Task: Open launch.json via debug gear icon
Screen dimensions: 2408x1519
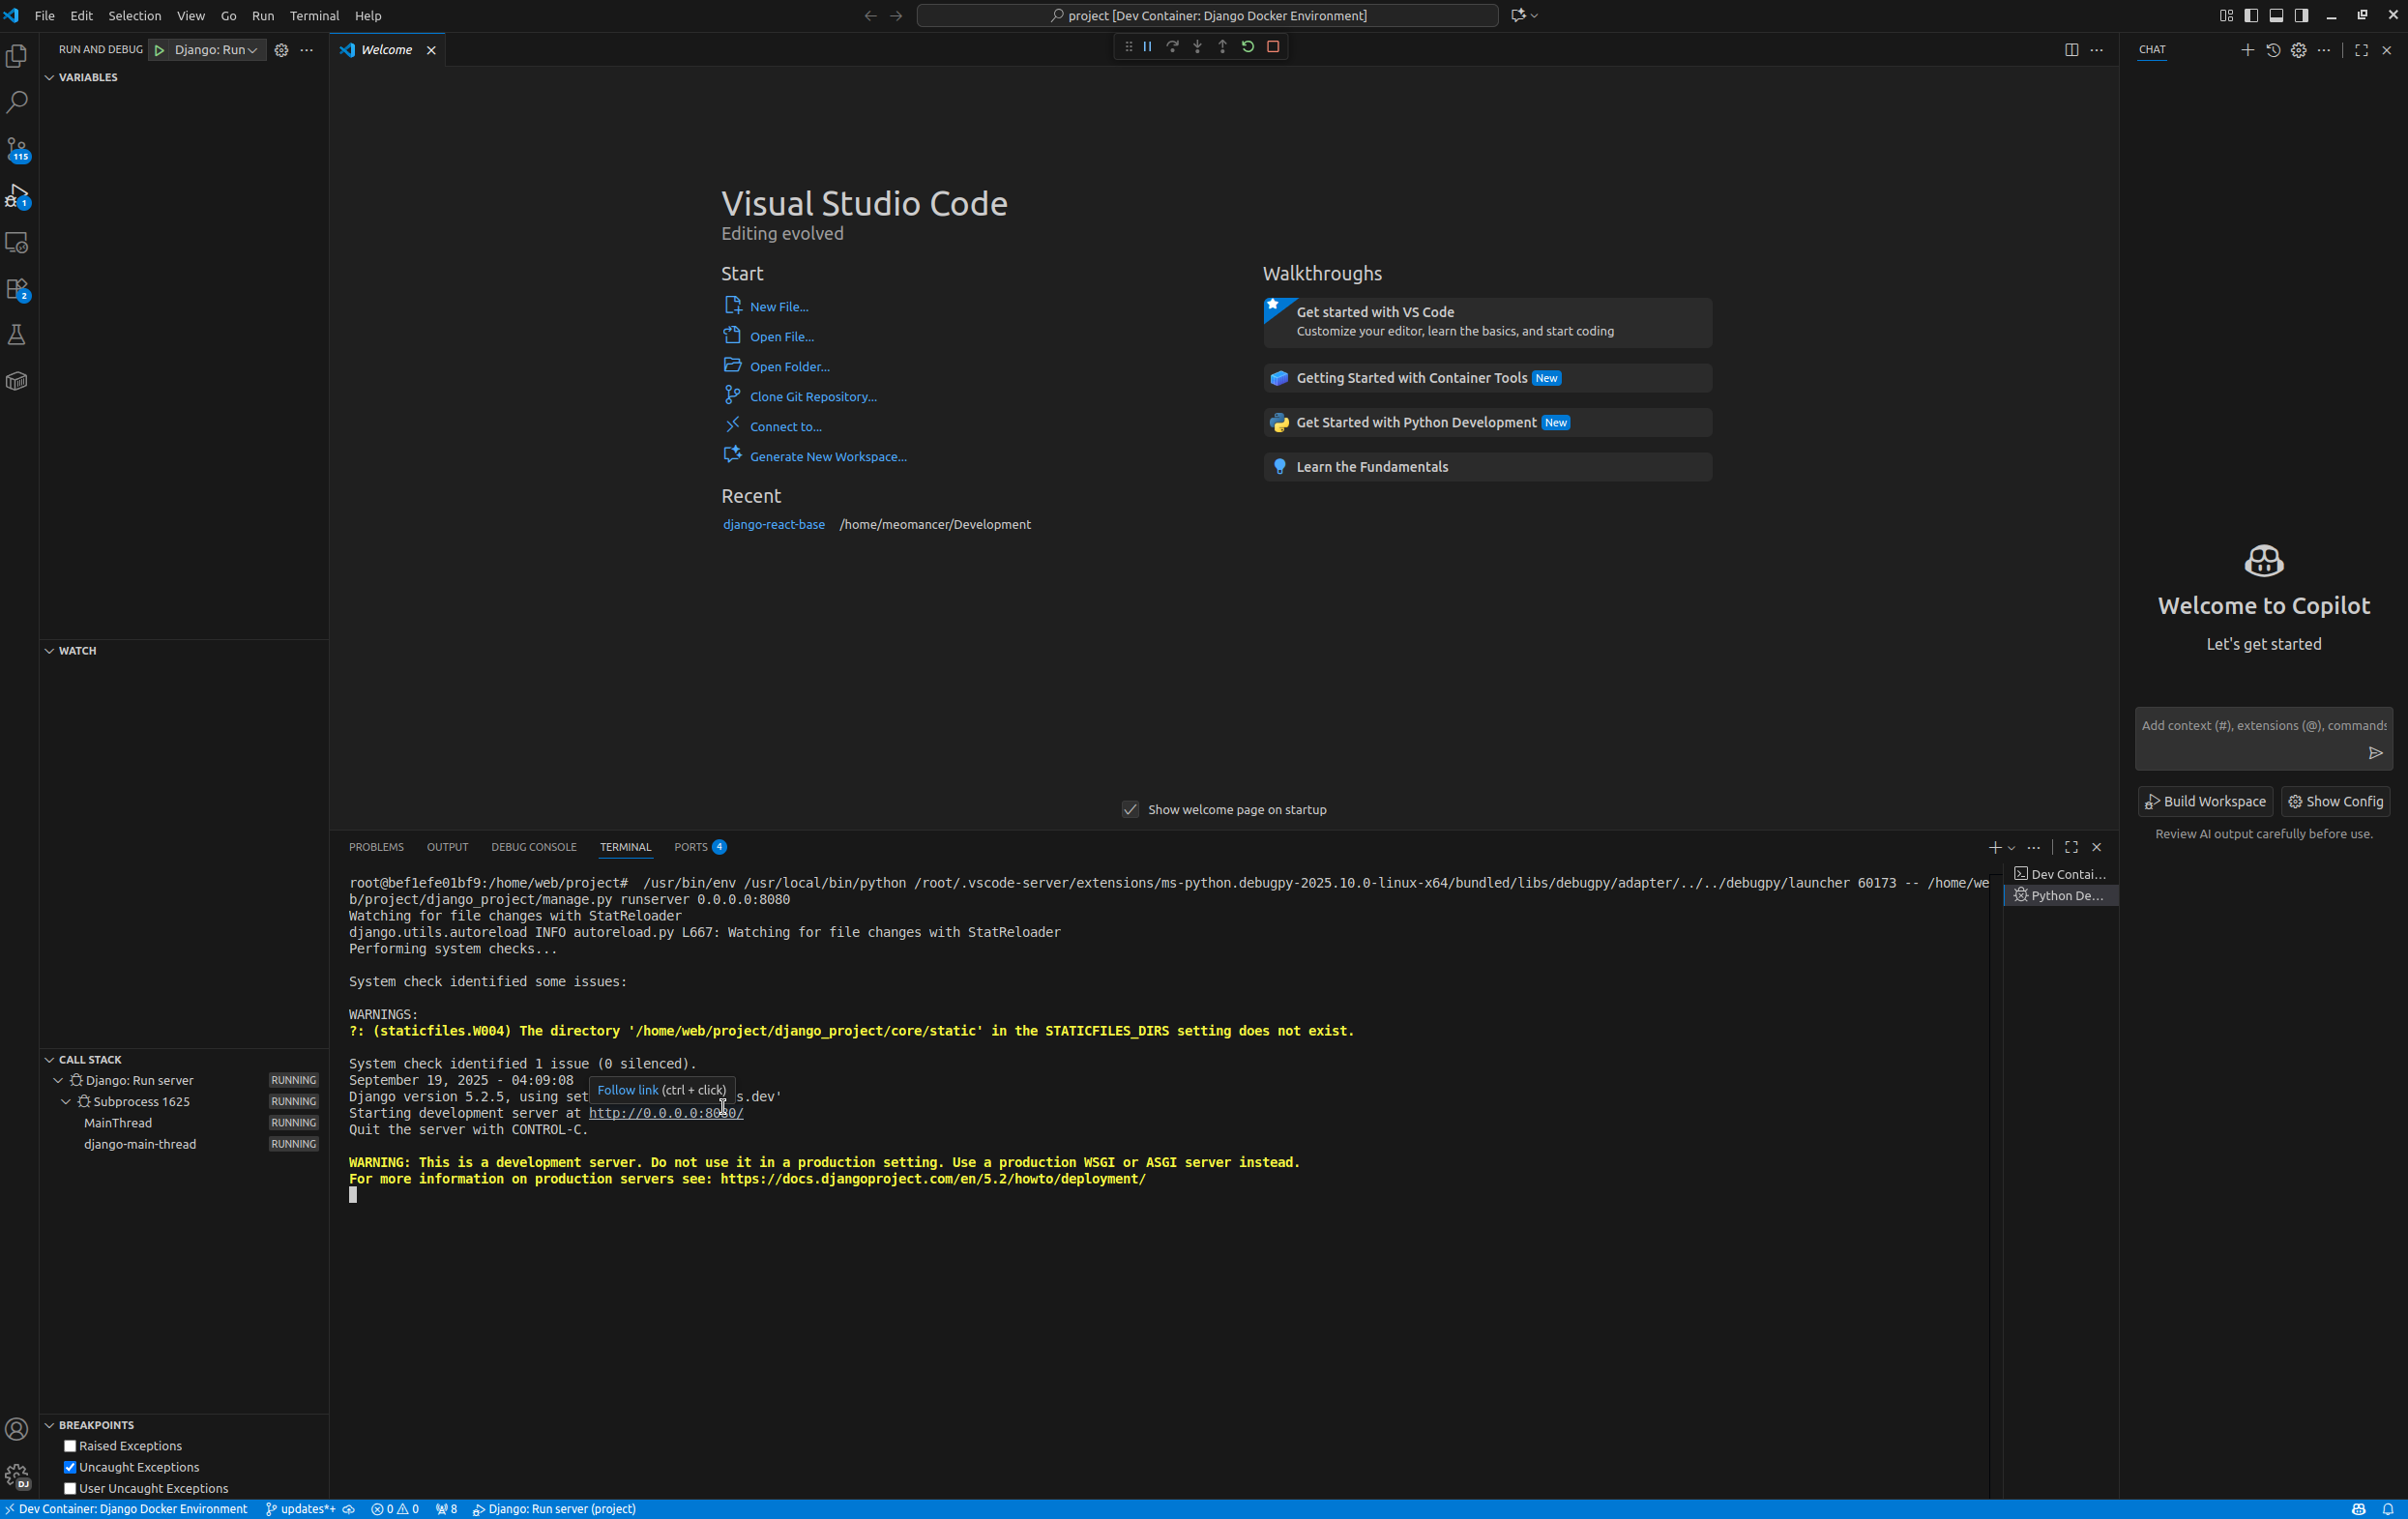Action: pyautogui.click(x=281, y=50)
